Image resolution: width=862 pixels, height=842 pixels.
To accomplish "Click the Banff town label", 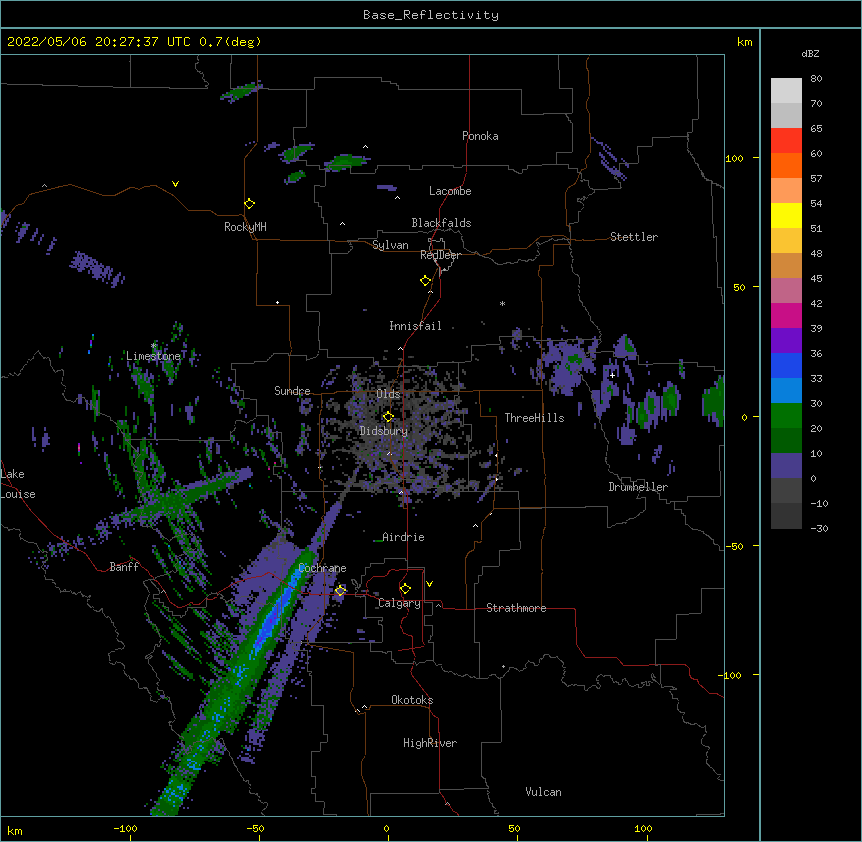I will [124, 567].
